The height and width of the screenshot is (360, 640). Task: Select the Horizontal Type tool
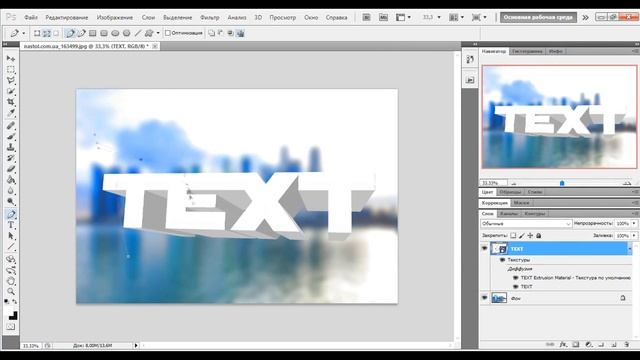(11, 225)
